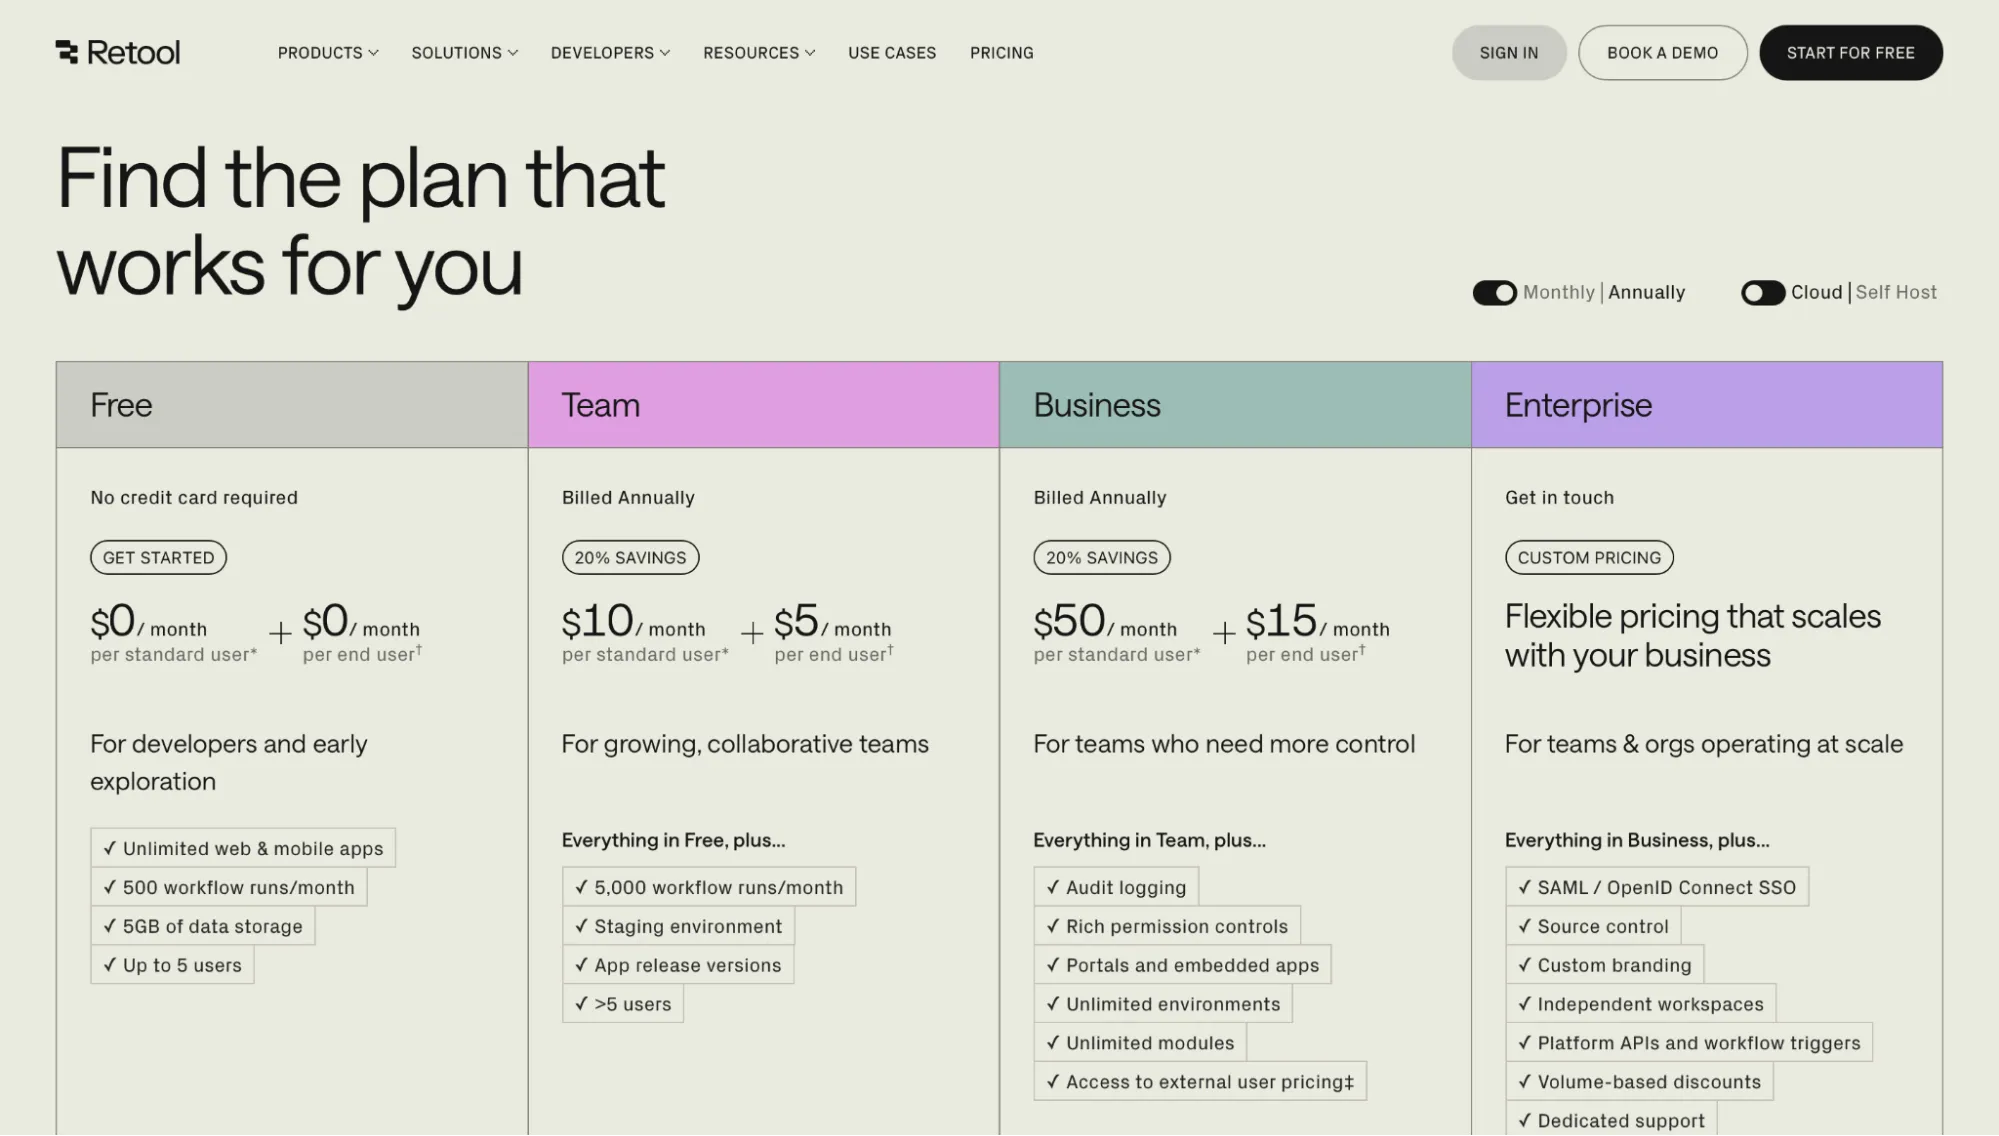Image resolution: width=1999 pixels, height=1136 pixels.
Task: Click Book a Demo button
Action: (x=1662, y=53)
